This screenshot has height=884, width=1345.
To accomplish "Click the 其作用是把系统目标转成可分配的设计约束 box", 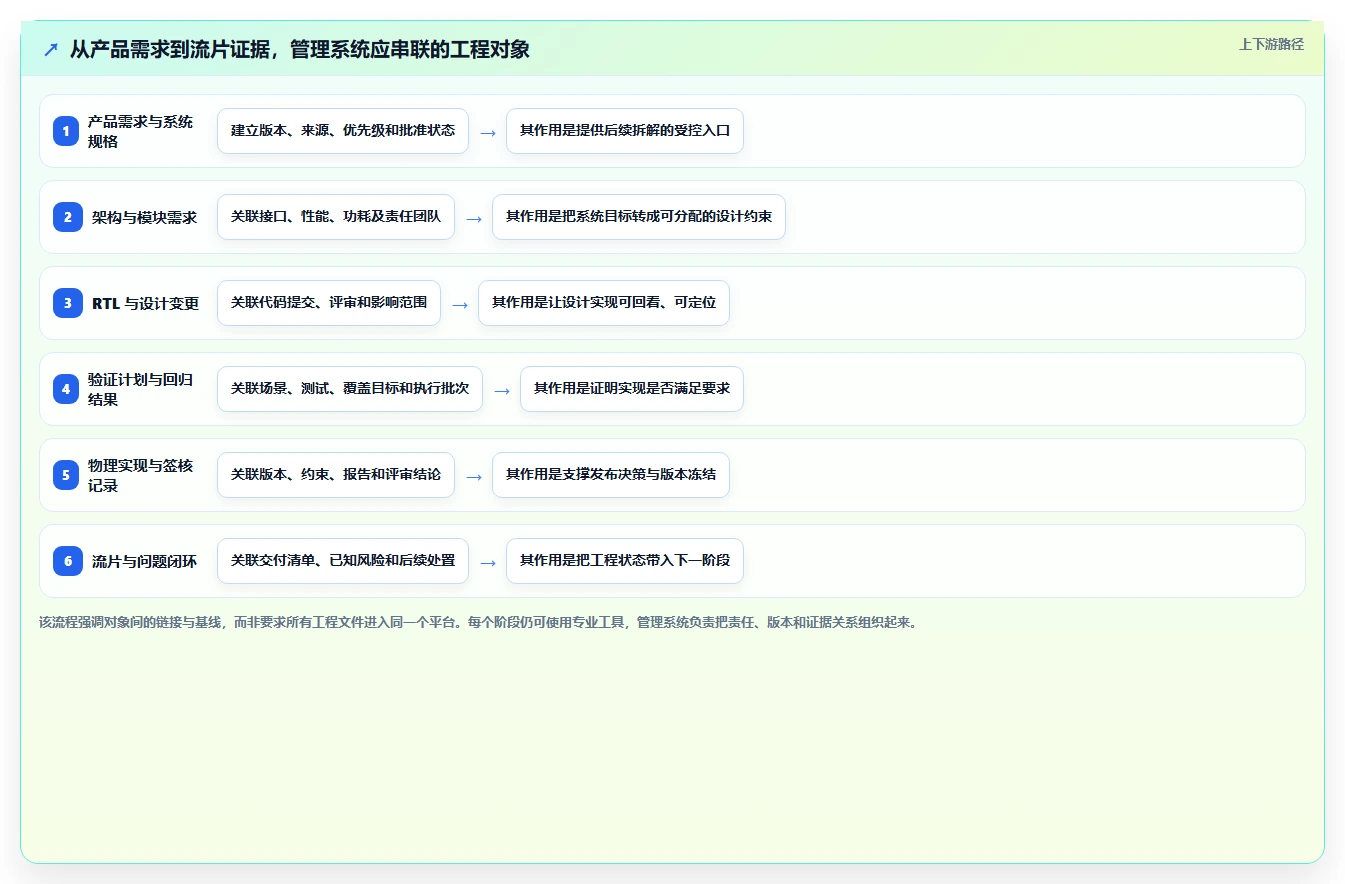I will point(639,217).
